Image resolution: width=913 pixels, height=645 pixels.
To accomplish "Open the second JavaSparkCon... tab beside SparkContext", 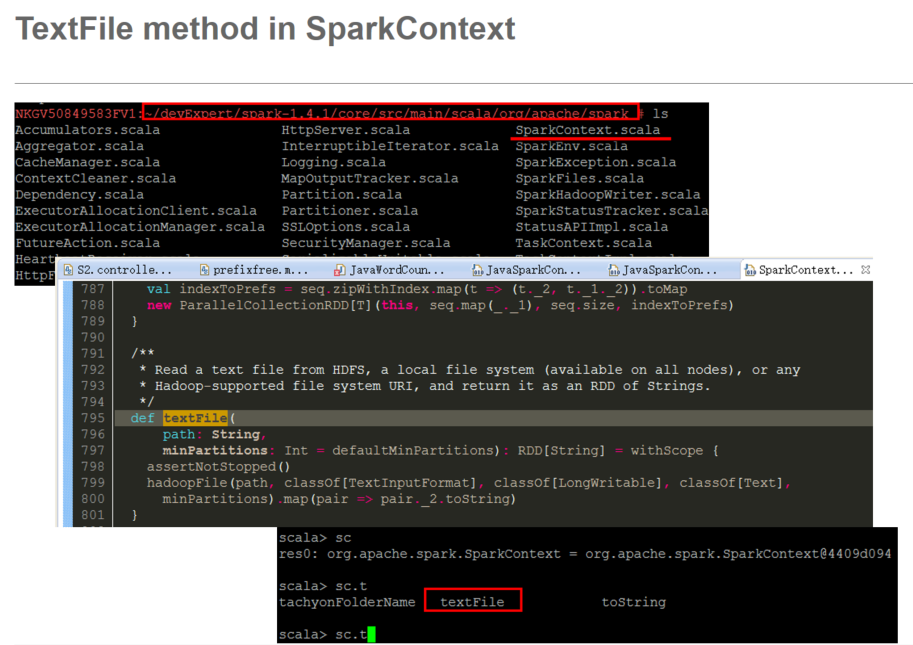I will 663,270.
